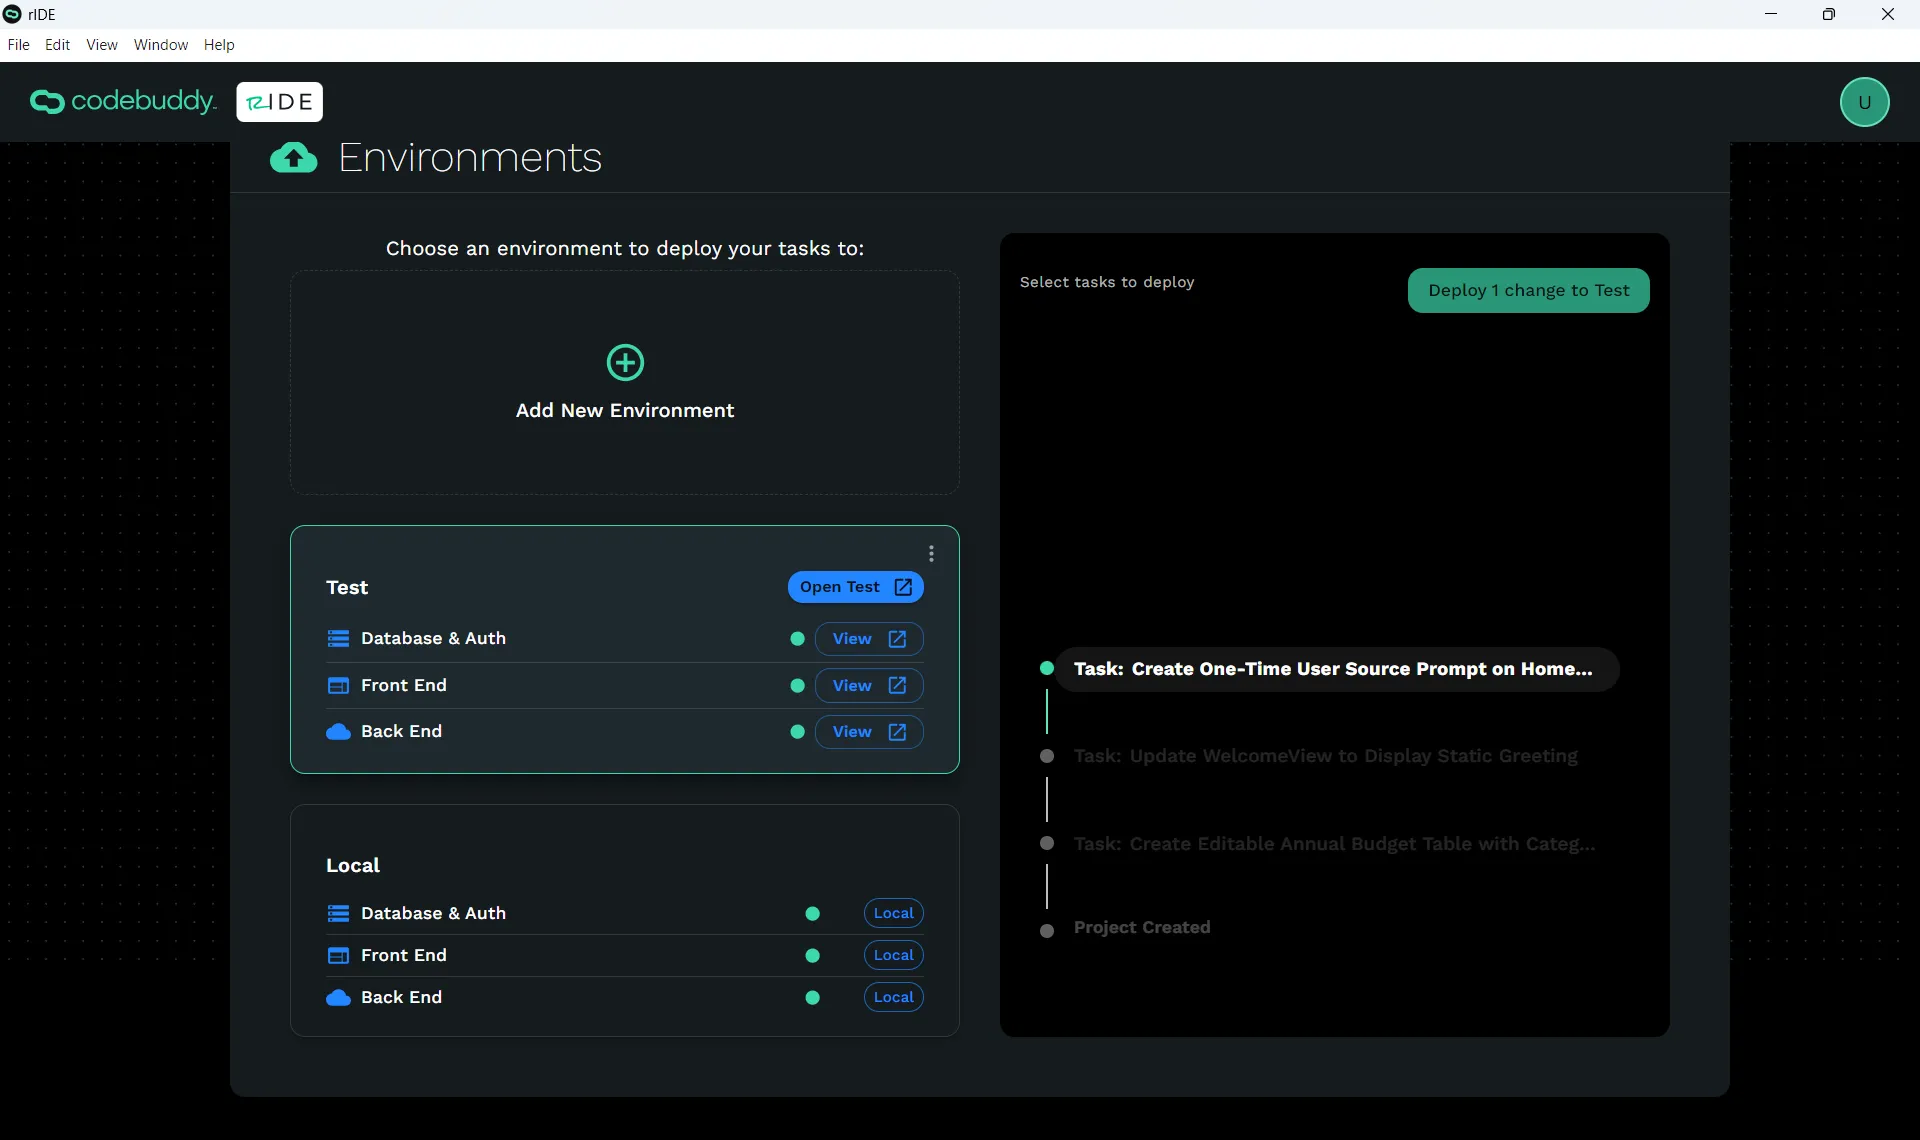Click the dot beside Project Created
This screenshot has height=1140, width=1920.
point(1047,931)
